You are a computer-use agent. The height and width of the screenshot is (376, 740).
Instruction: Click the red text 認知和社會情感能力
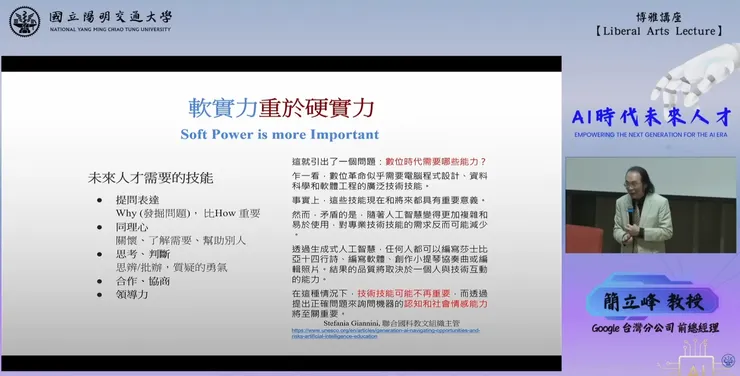446,304
